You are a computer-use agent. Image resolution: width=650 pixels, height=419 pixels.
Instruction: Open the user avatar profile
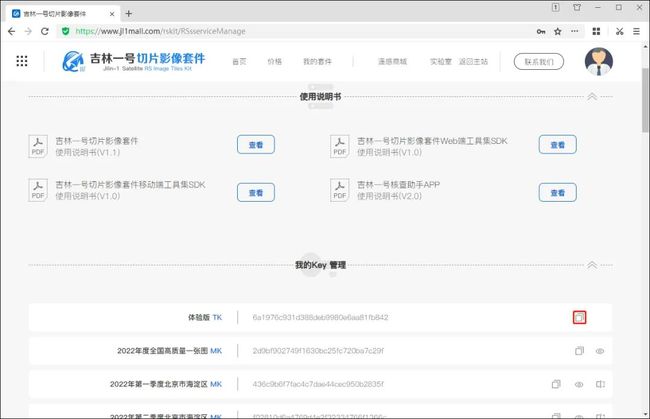[599, 61]
